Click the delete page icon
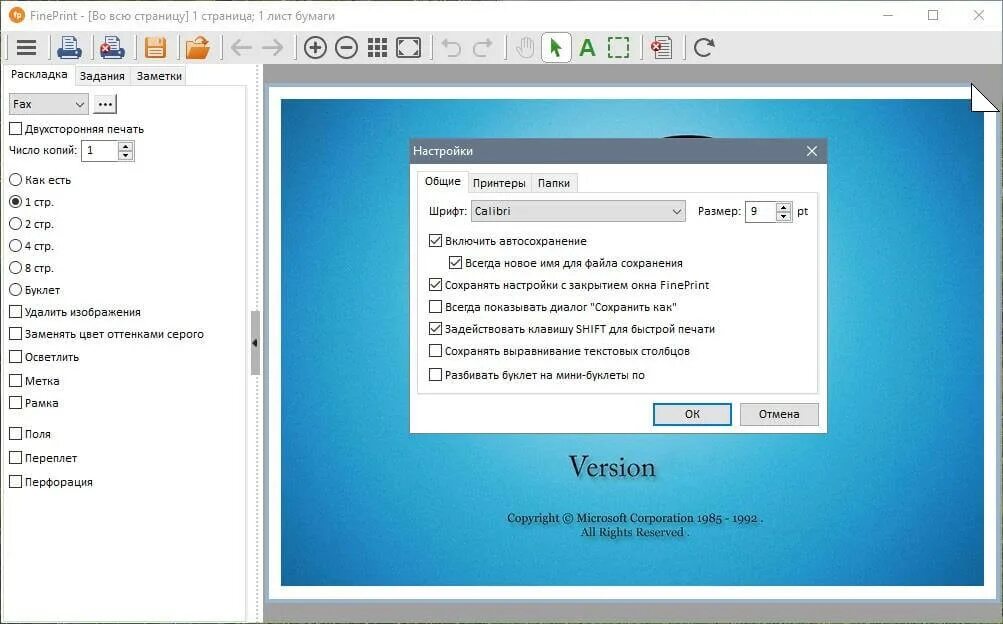 point(661,47)
